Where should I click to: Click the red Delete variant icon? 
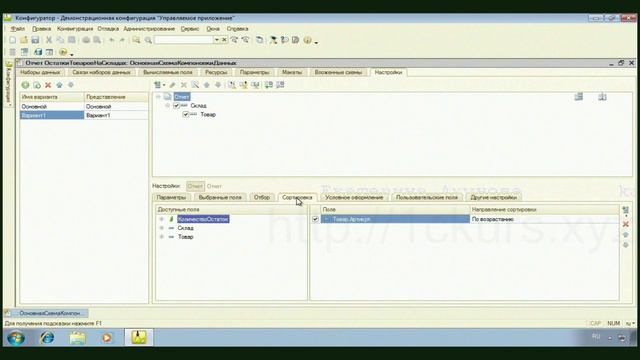tap(48, 85)
